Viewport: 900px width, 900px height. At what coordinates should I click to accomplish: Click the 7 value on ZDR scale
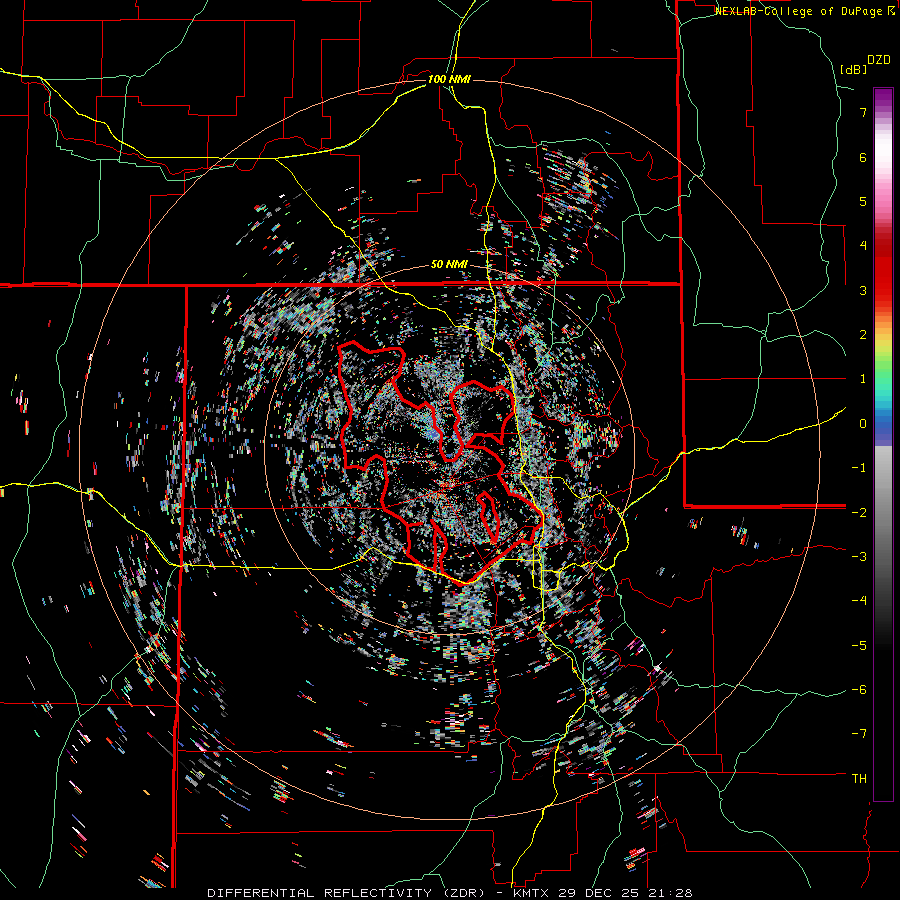(x=863, y=112)
